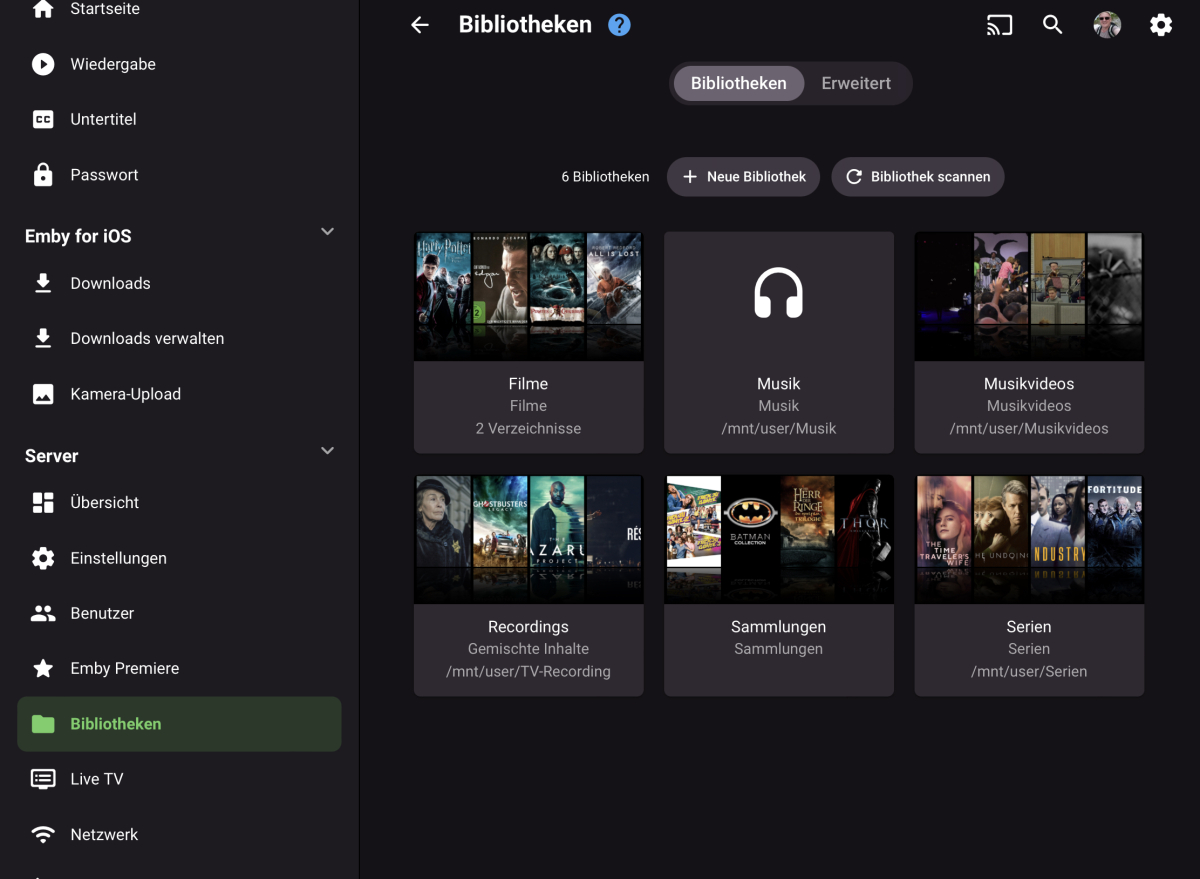Image resolution: width=1200 pixels, height=879 pixels.
Task: Click the Neue Bibliothek button
Action: pos(743,177)
